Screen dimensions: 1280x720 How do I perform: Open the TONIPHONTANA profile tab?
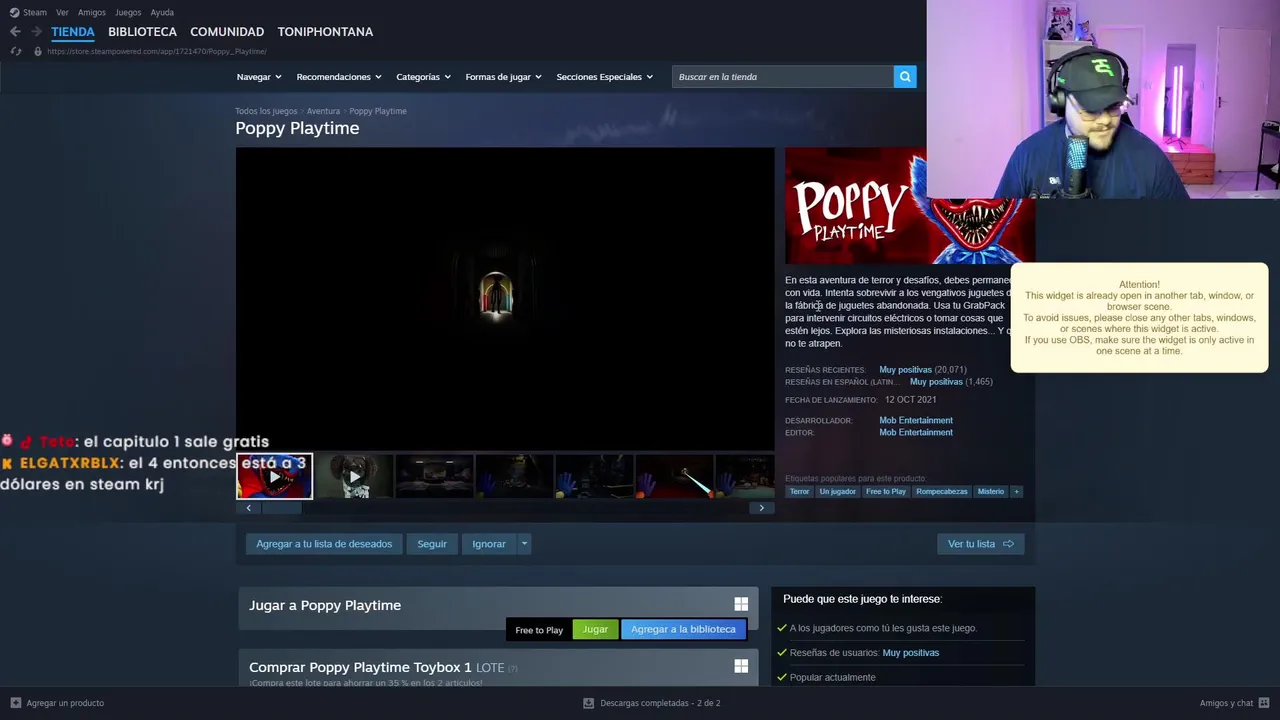pos(325,32)
